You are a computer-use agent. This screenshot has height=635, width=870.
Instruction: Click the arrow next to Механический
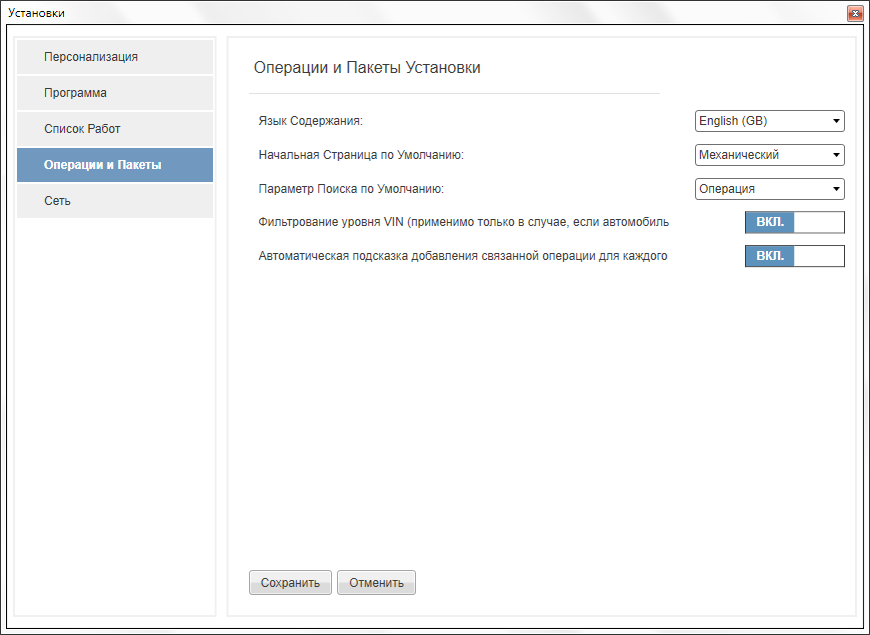836,155
